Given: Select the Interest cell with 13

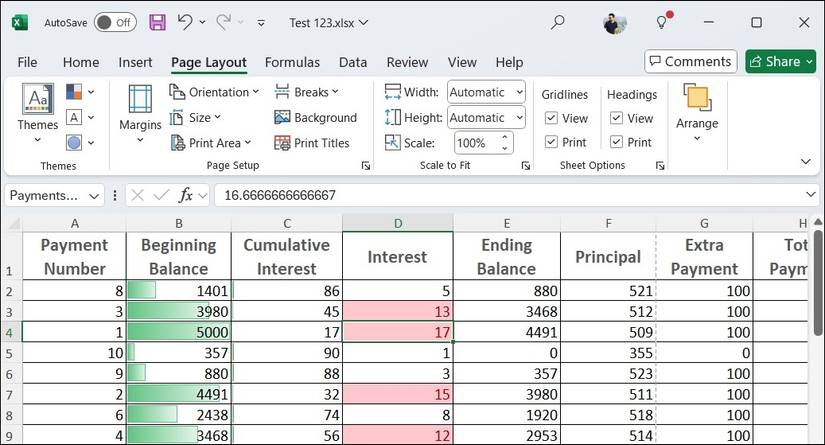Looking at the screenshot, I should tap(398, 312).
